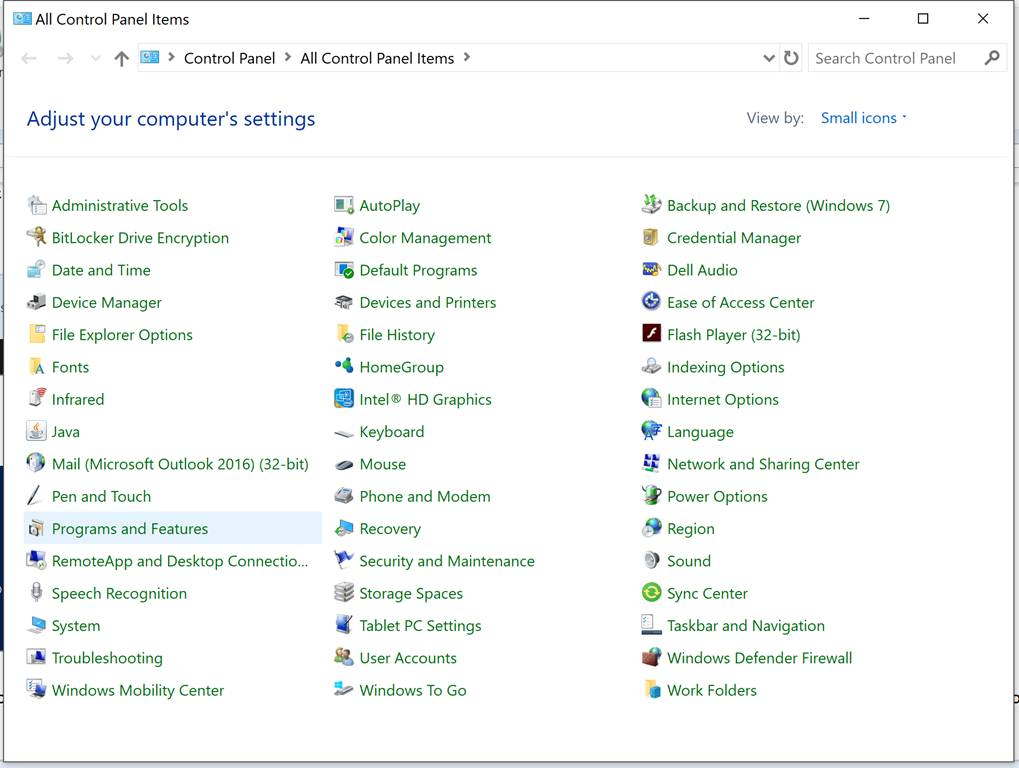Expand the chevron before Control Panel breadcrumb
Viewport: 1019px width, 768px height.
(172, 57)
